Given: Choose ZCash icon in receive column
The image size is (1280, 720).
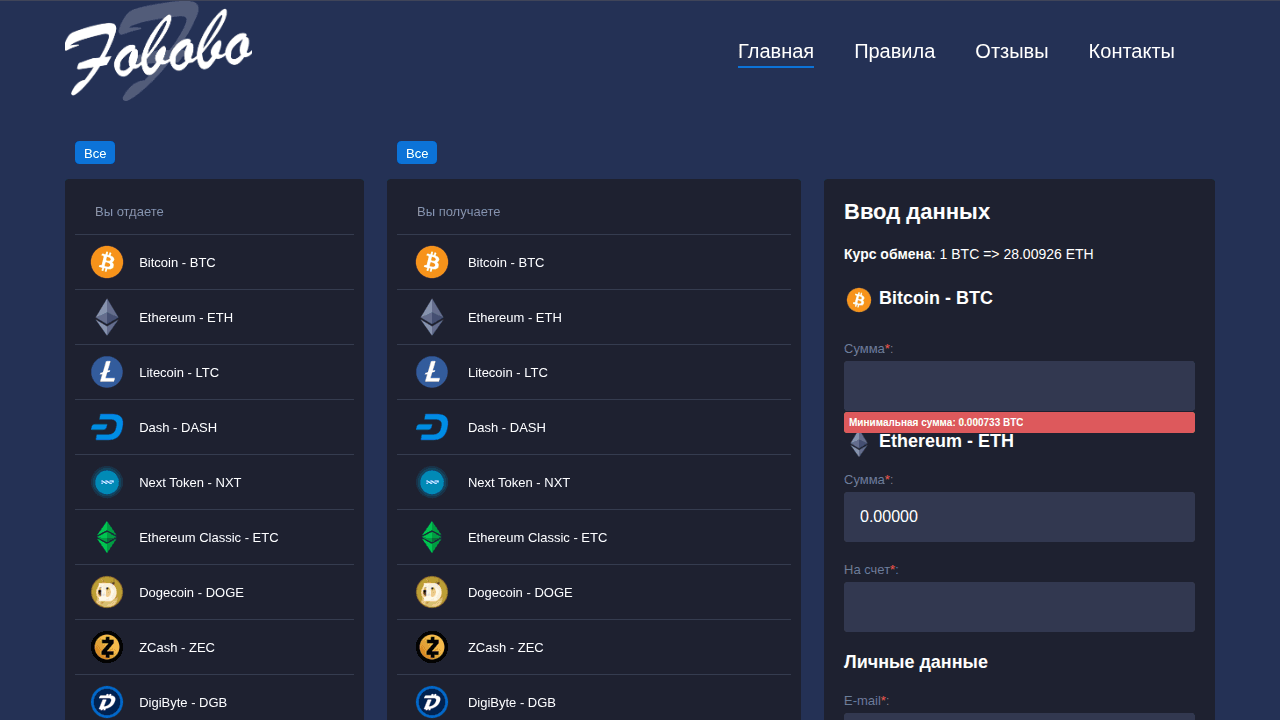Looking at the screenshot, I should (432, 647).
